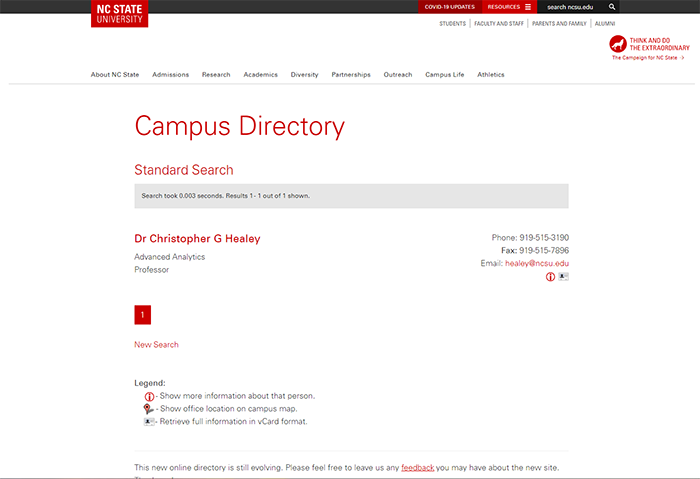The width and height of the screenshot is (700, 479).
Task: Go to Faculty and Staff page
Action: [499, 24]
